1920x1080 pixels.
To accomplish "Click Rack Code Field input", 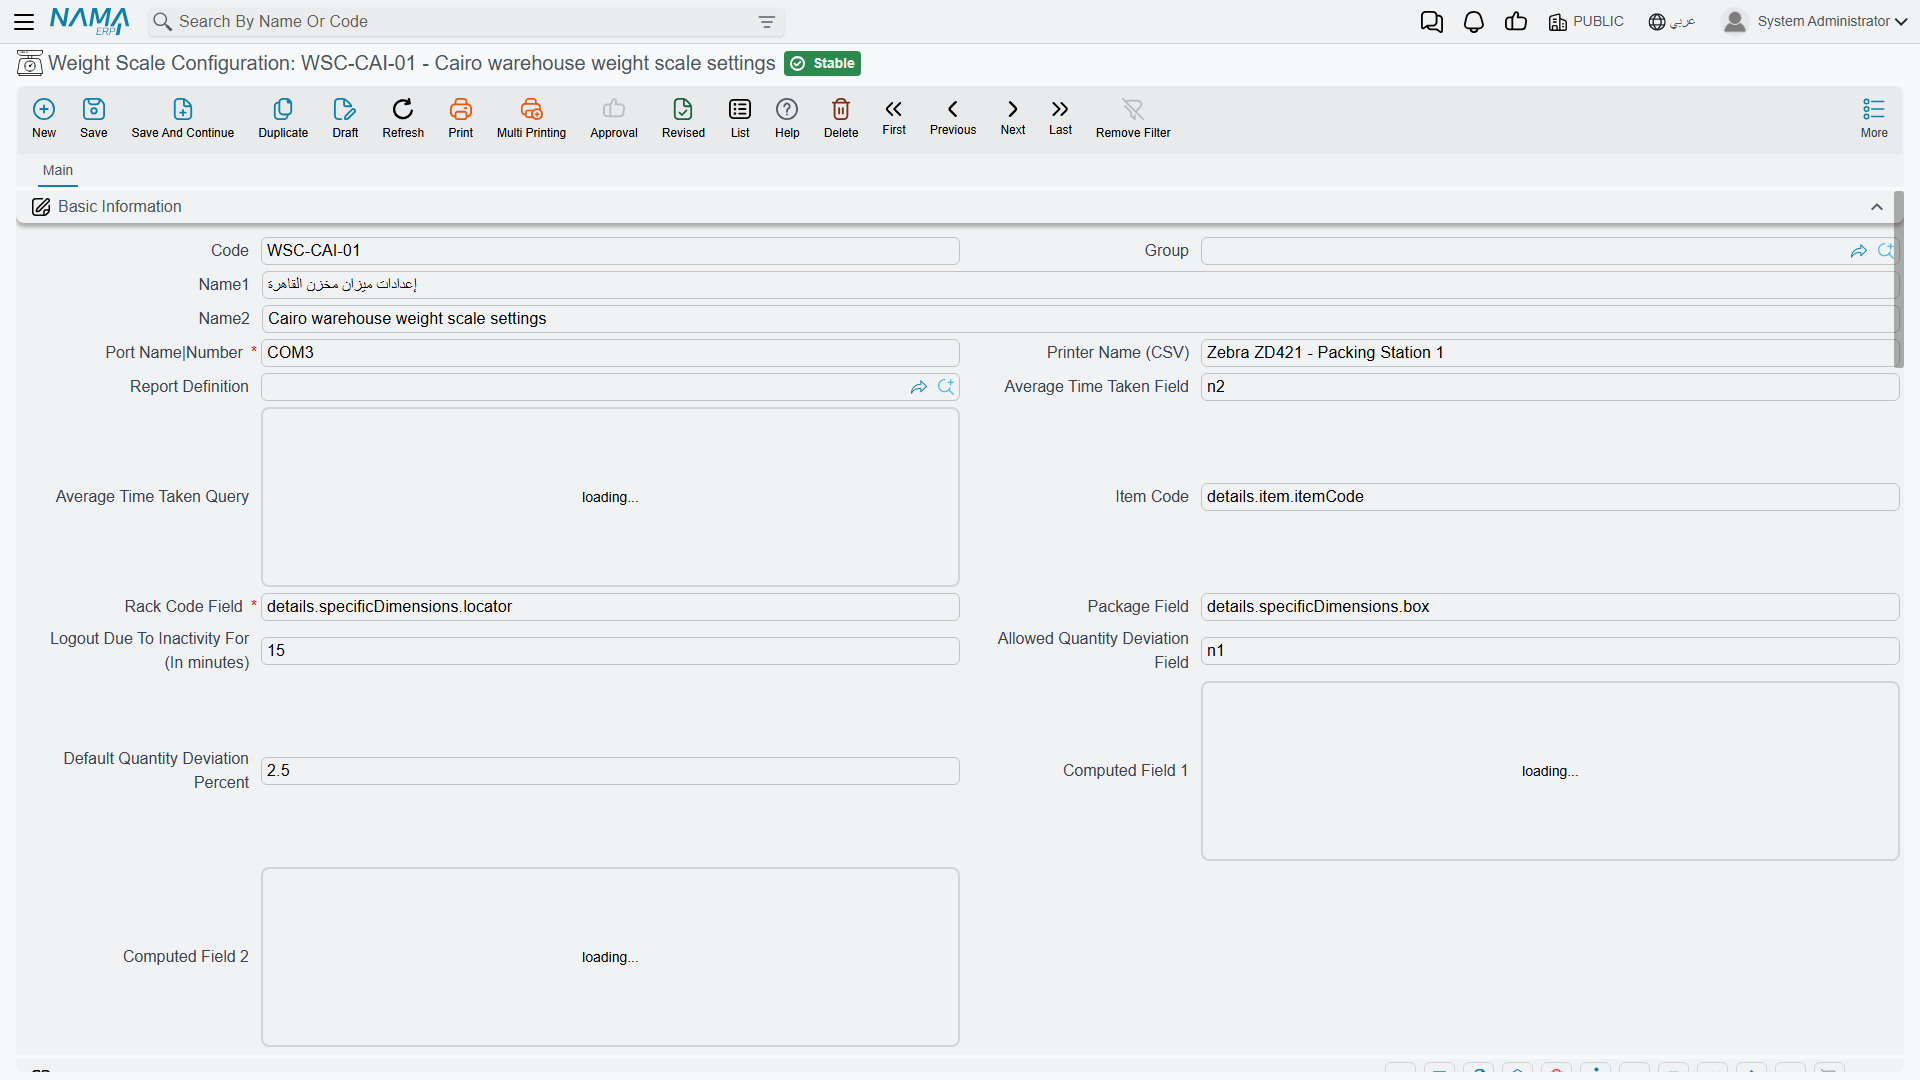I will [610, 607].
